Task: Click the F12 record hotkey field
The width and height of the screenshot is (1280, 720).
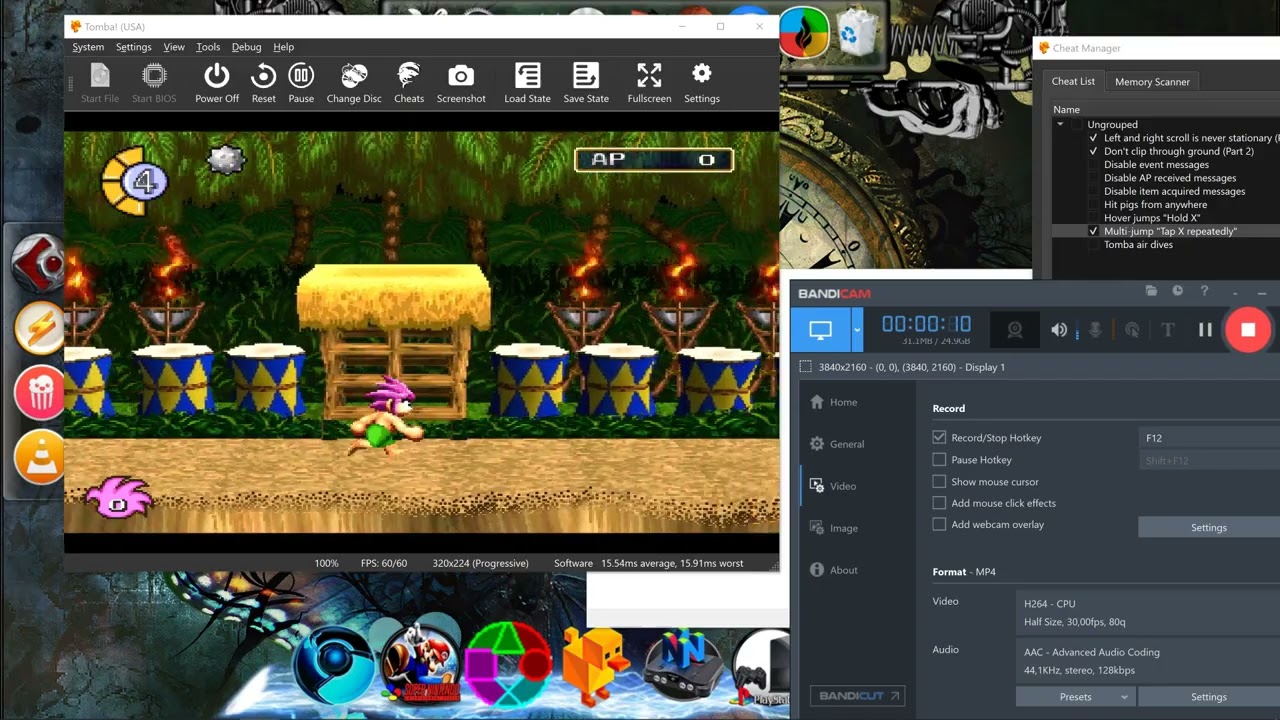Action: 1210,438
